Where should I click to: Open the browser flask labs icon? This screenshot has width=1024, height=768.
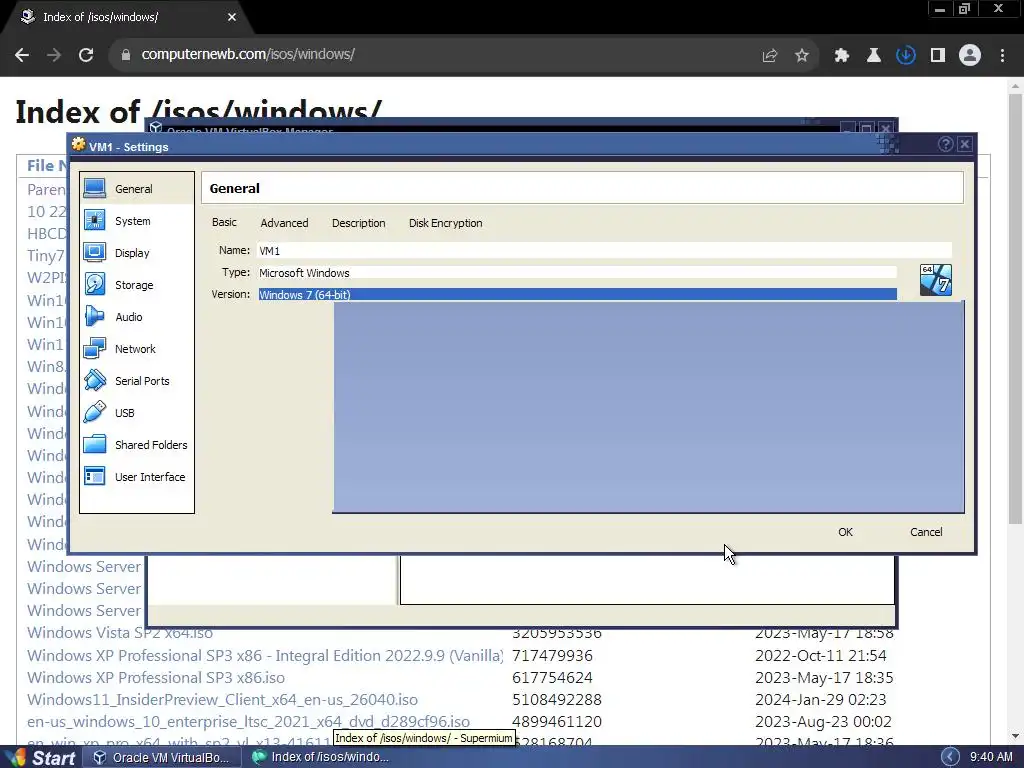tap(874, 56)
